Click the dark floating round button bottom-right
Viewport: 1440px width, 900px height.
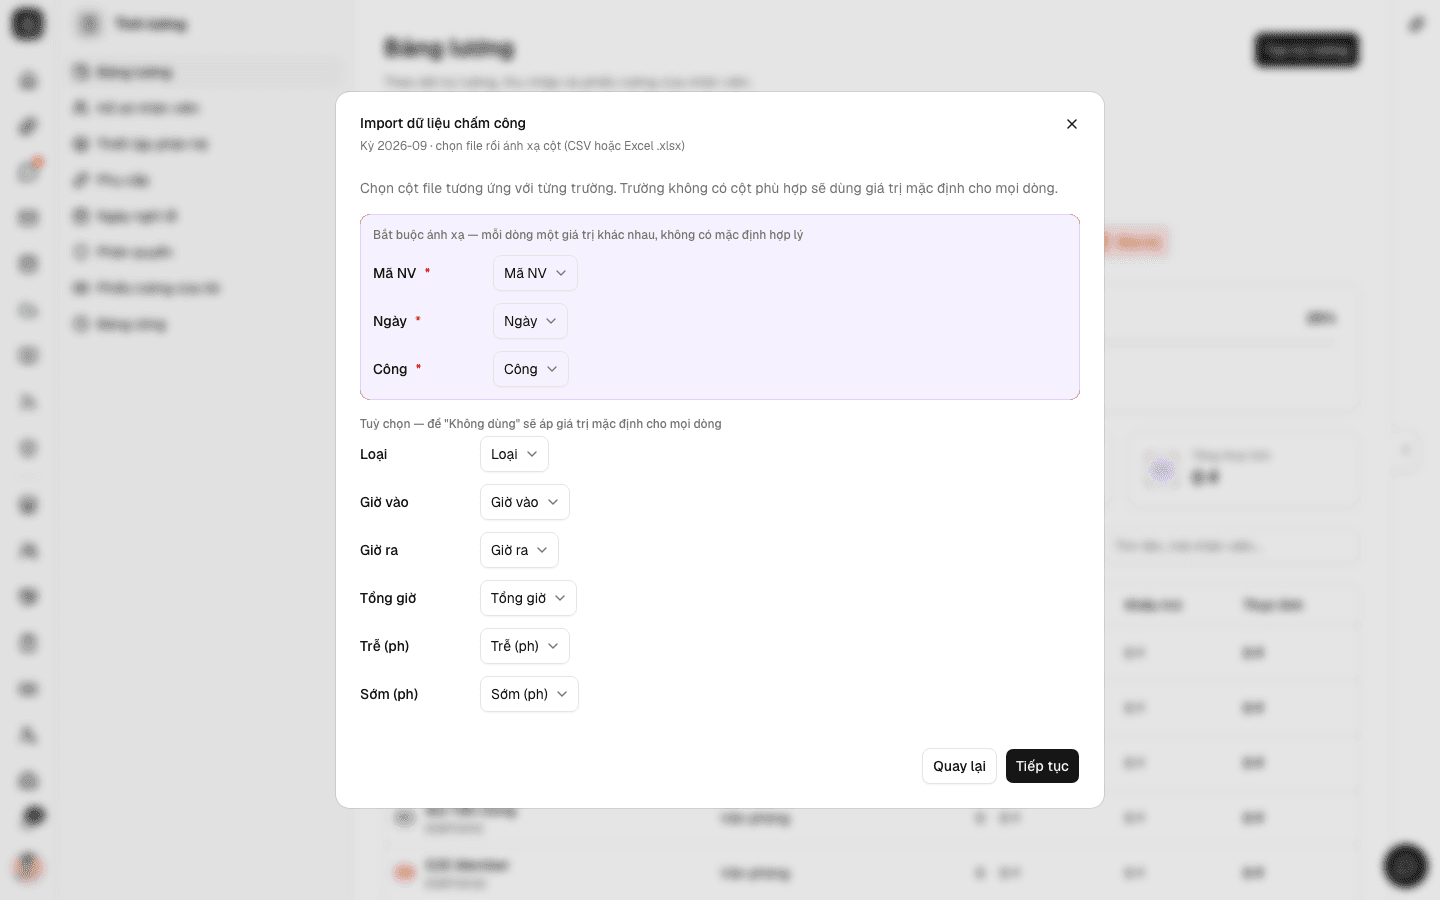tap(1405, 866)
